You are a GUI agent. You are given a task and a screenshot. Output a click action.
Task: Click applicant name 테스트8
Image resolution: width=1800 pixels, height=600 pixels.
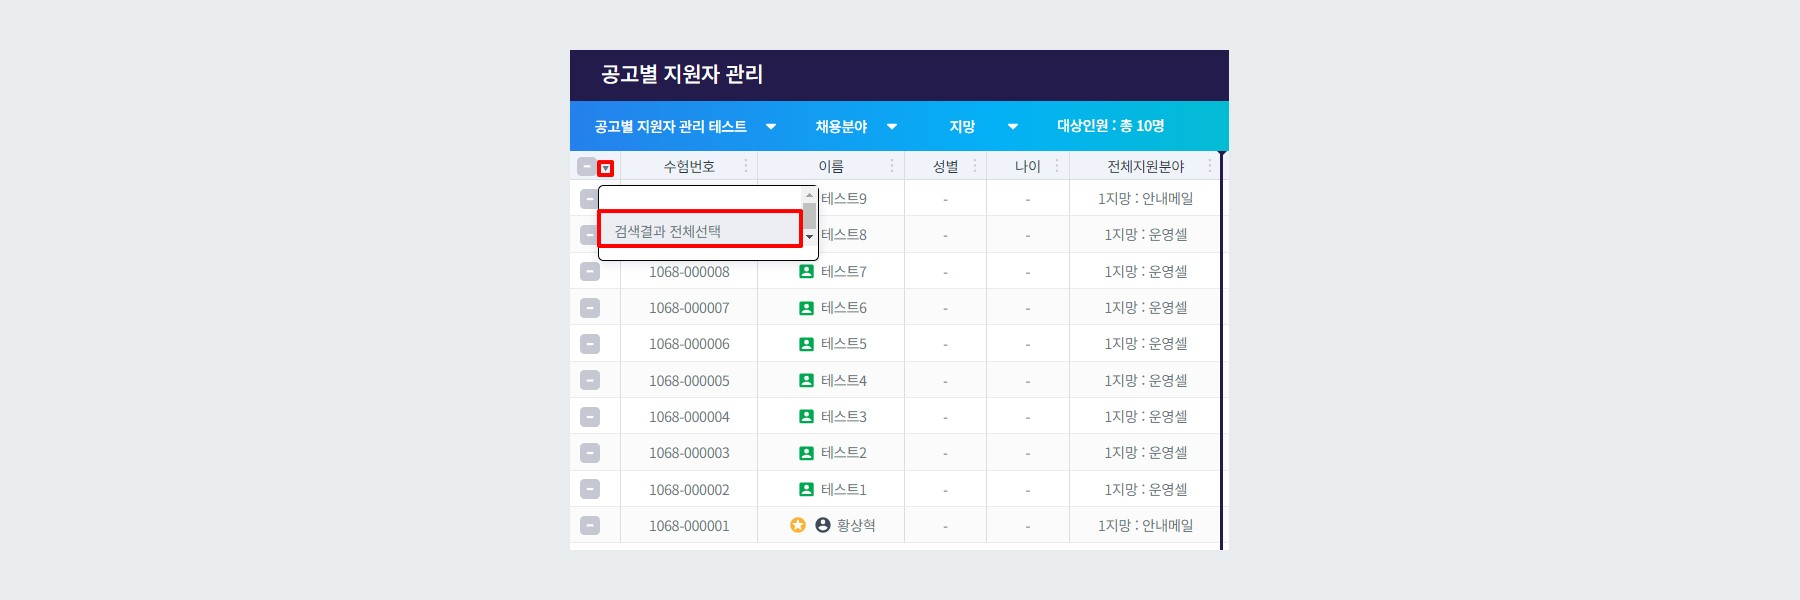point(844,235)
